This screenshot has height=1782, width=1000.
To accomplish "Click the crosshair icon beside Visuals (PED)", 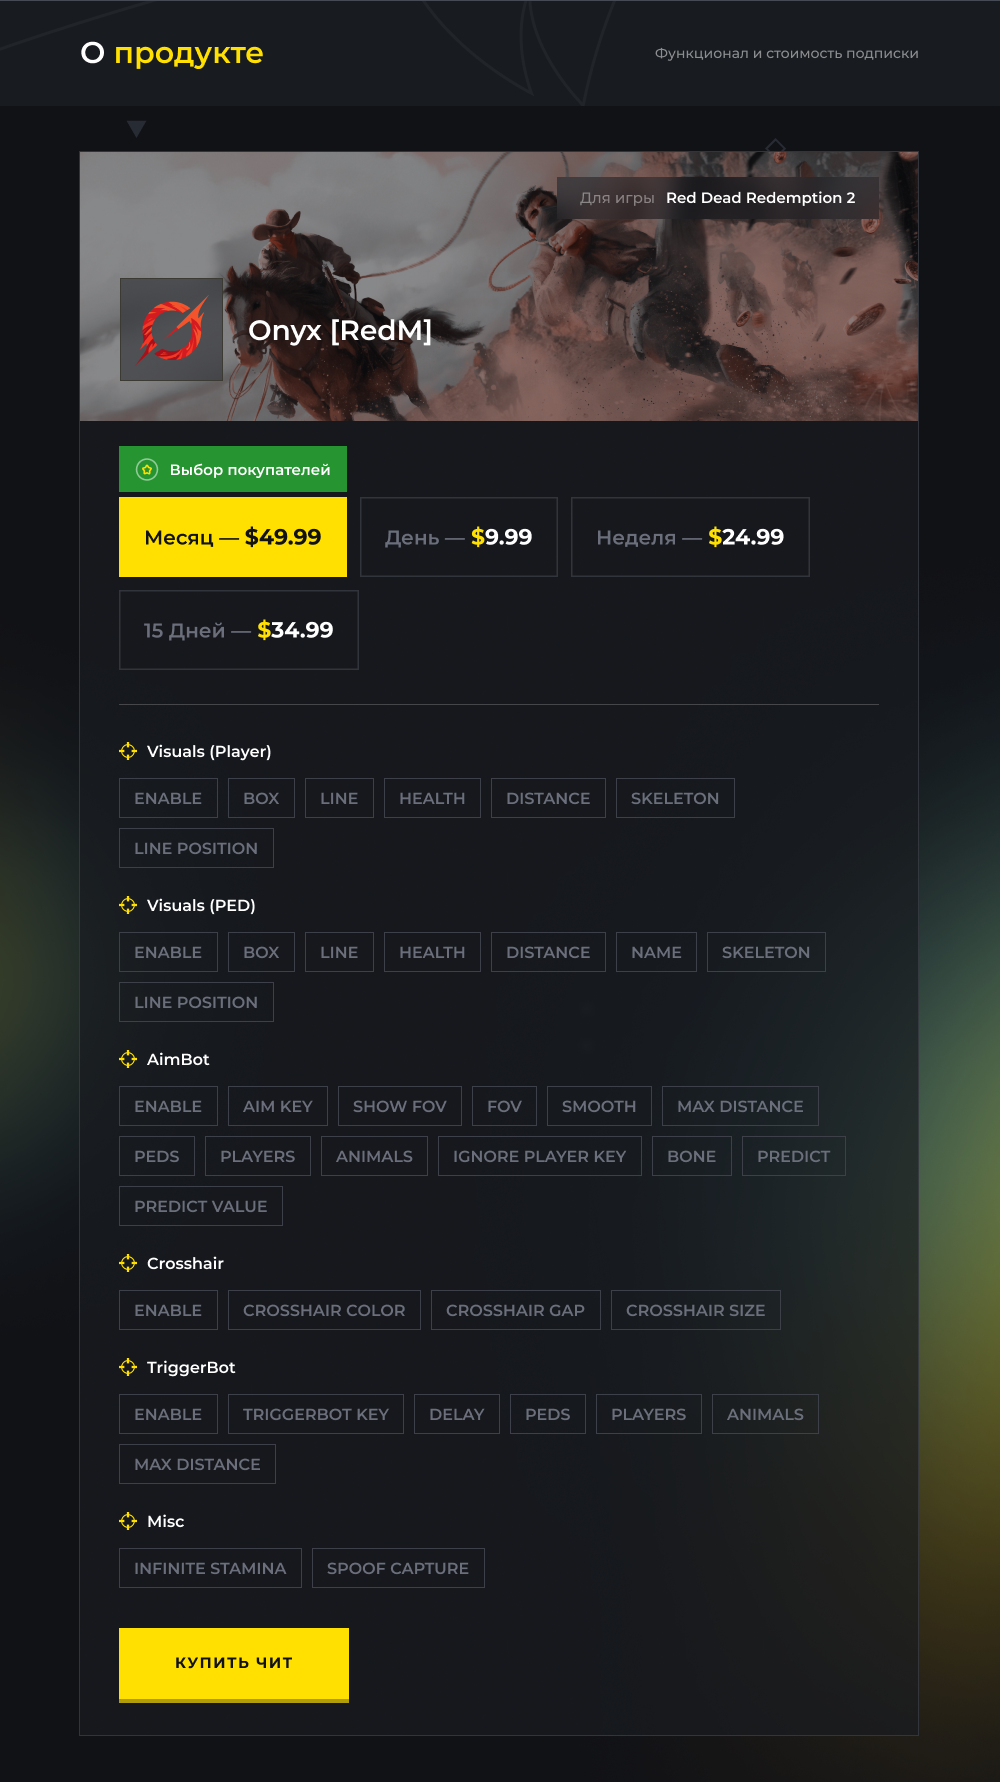I will (128, 905).
